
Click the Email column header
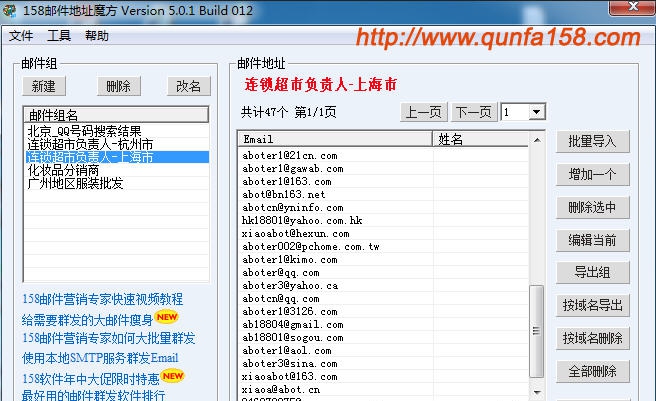point(335,139)
